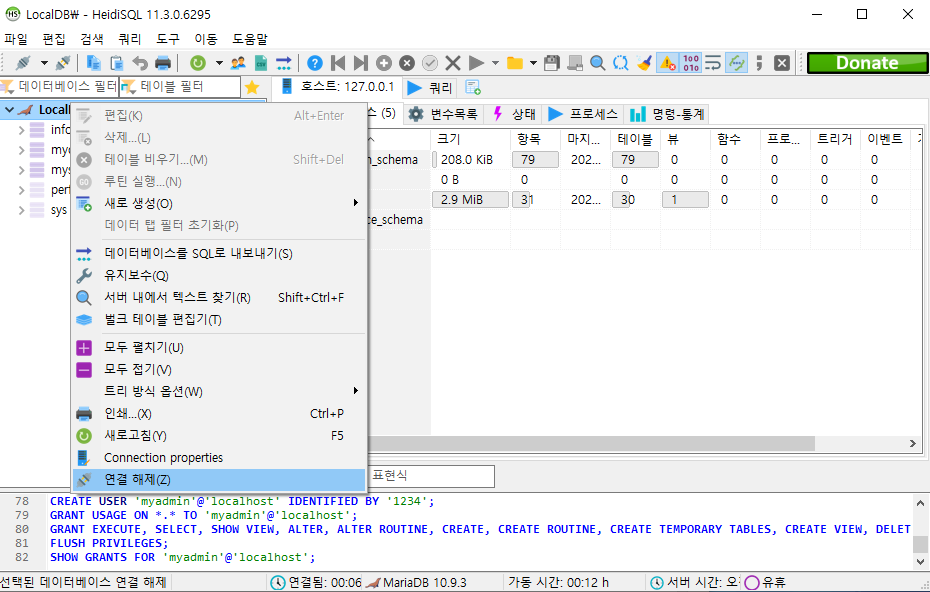Open the blue help question icon
Screen dimensions: 930x592
coord(315,63)
